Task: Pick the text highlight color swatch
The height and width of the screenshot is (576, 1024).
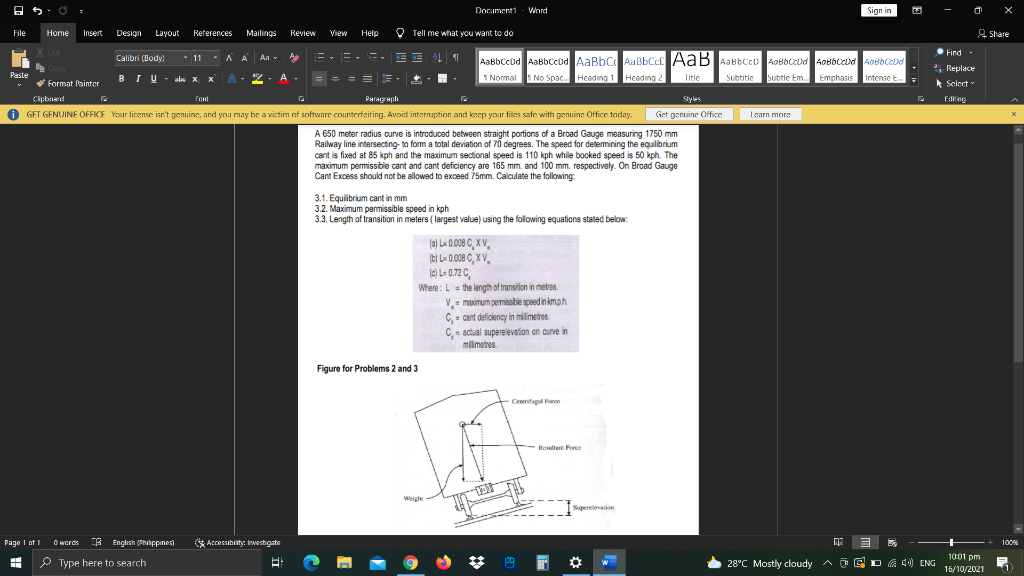Action: tap(258, 79)
